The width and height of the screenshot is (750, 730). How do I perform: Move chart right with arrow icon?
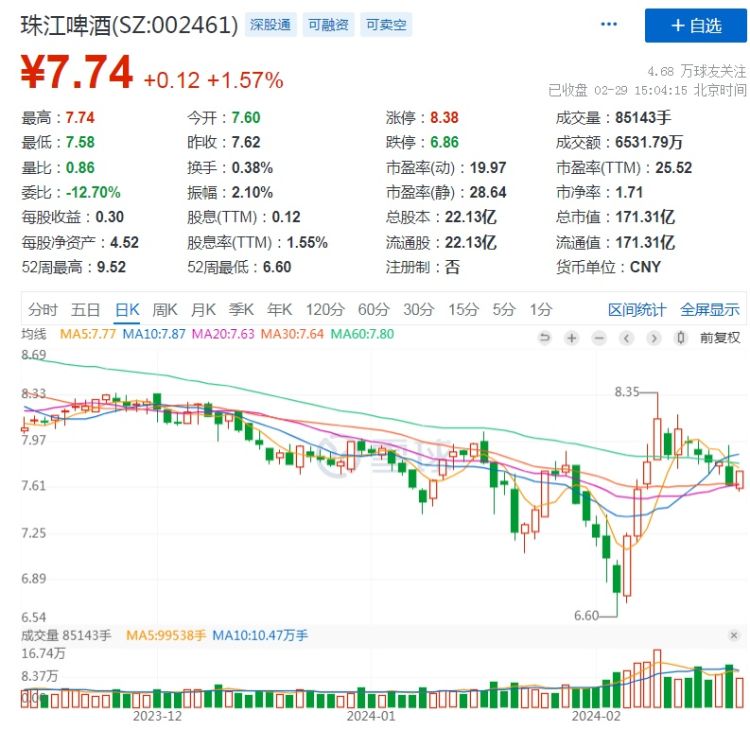[653, 338]
